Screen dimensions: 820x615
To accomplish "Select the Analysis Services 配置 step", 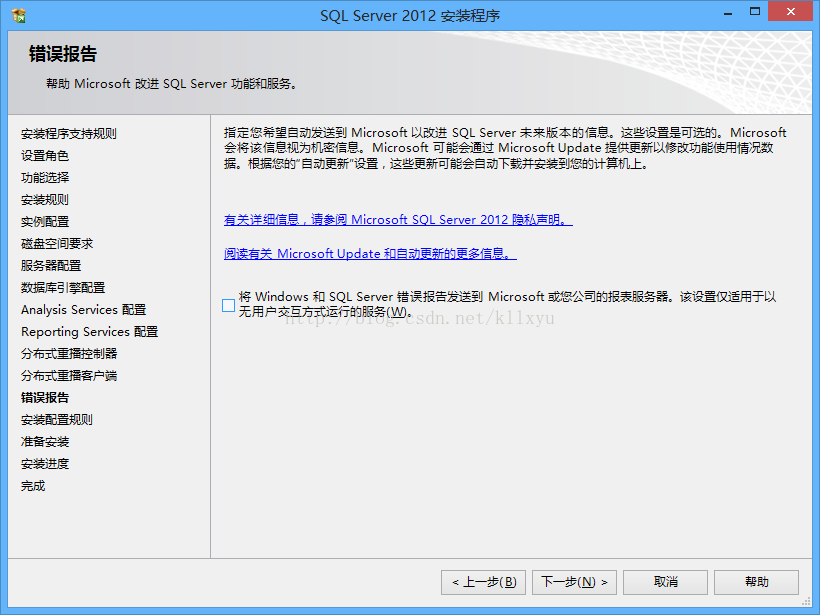I will tap(83, 310).
